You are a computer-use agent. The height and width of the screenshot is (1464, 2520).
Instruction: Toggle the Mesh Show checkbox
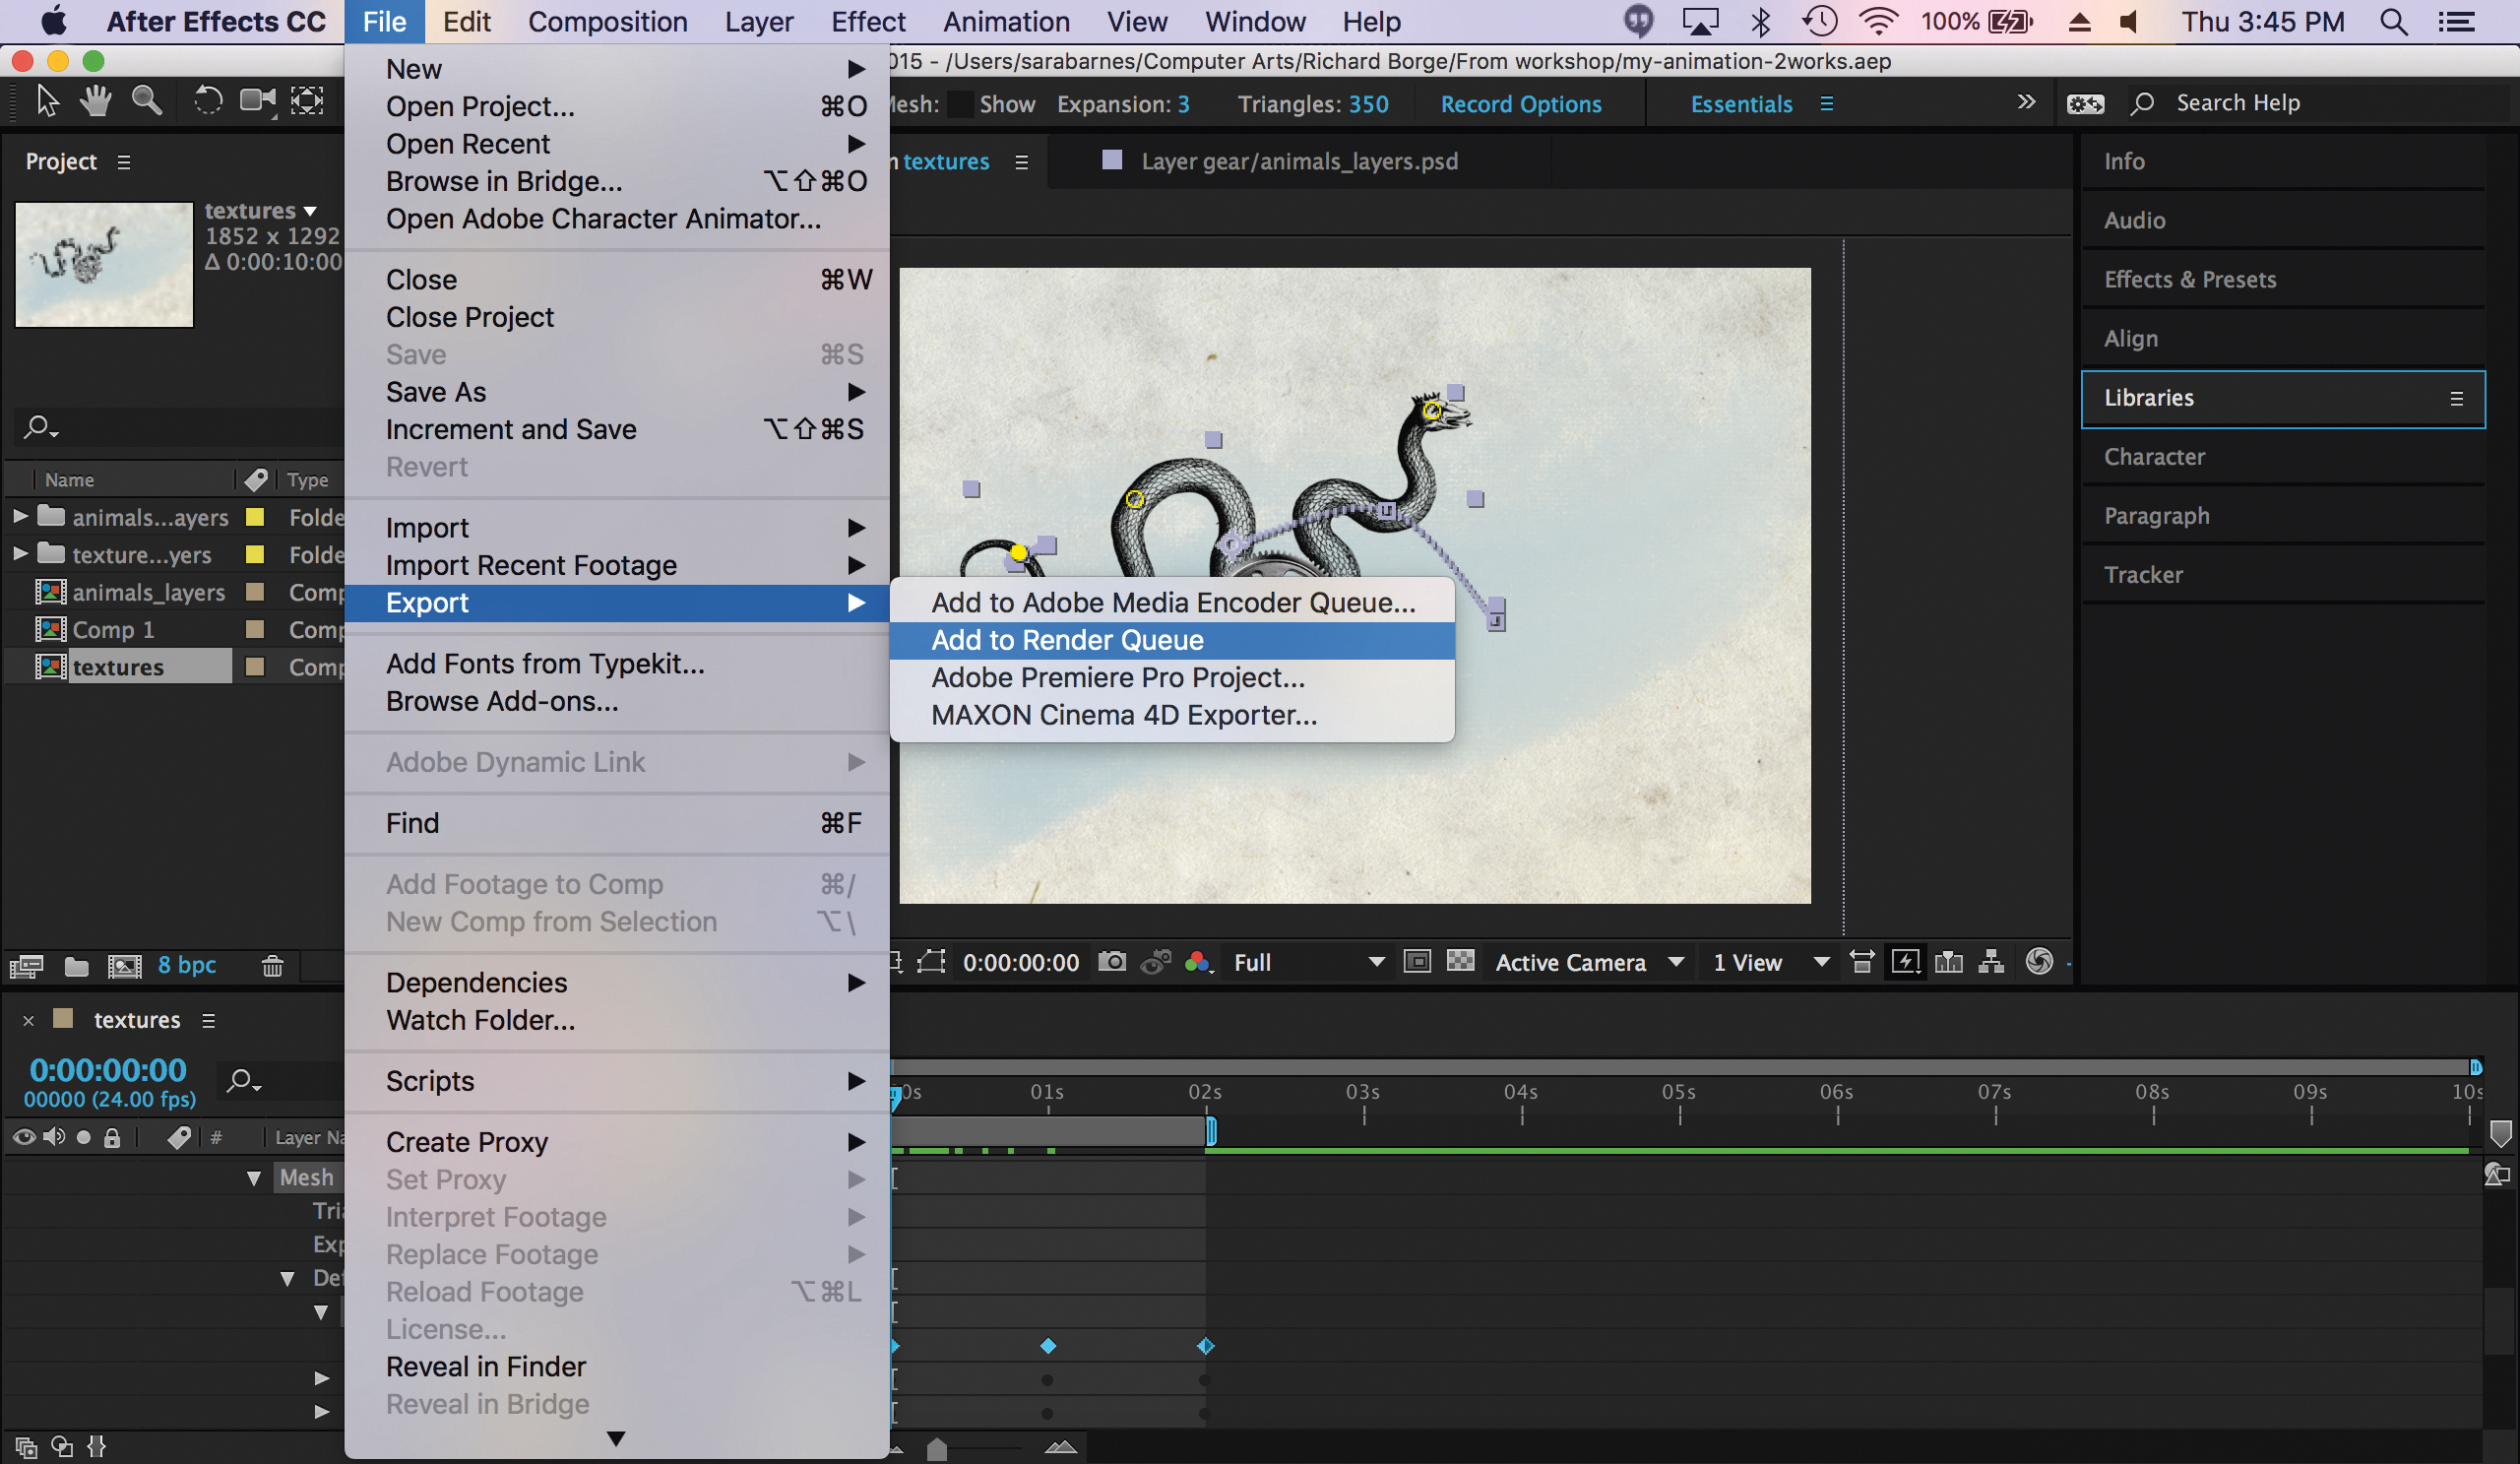961,104
